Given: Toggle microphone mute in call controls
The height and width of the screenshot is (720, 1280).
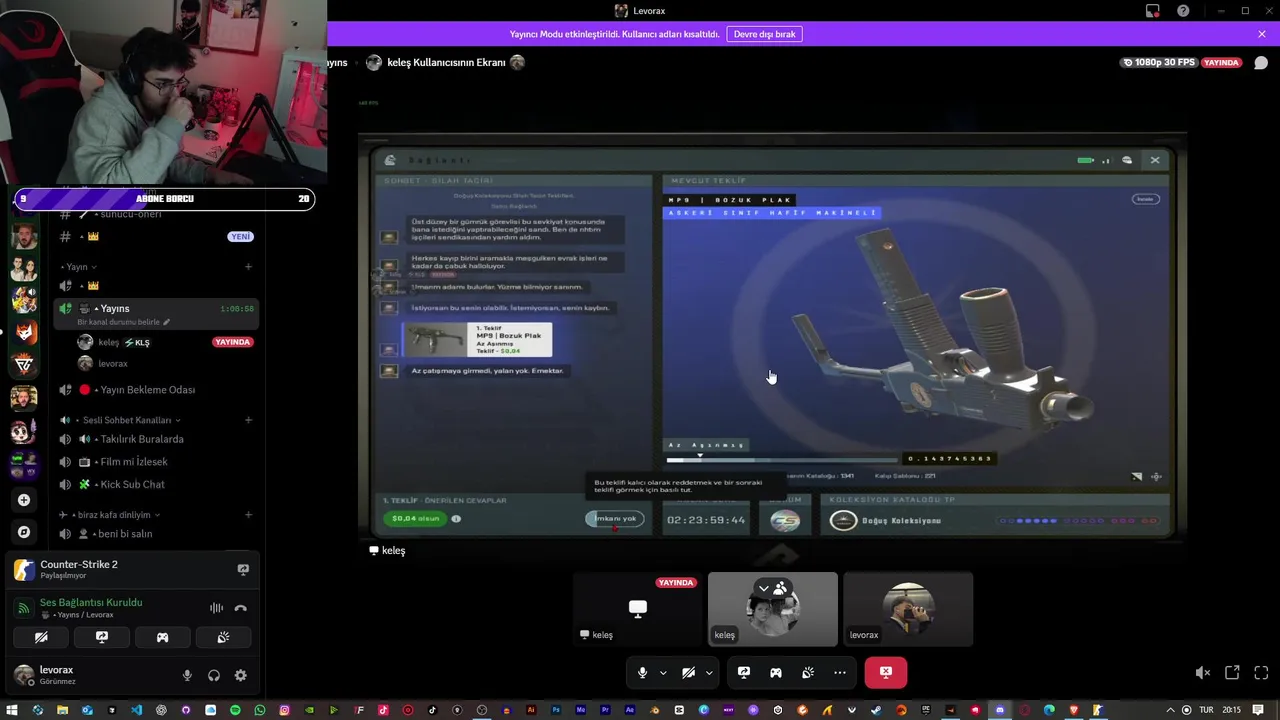Looking at the screenshot, I should [643, 673].
